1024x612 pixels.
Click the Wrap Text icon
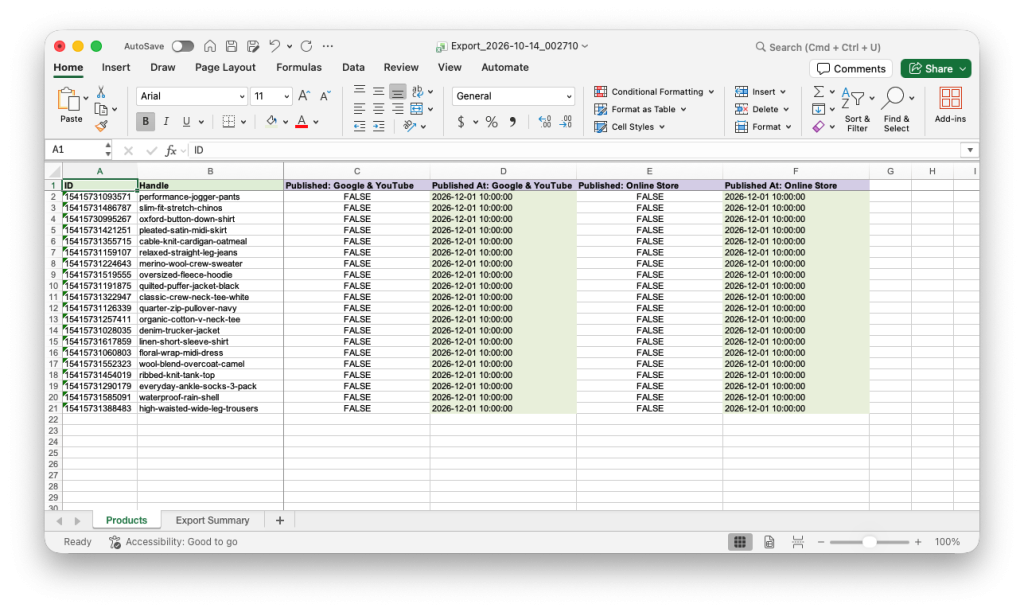pyautogui.click(x=417, y=91)
